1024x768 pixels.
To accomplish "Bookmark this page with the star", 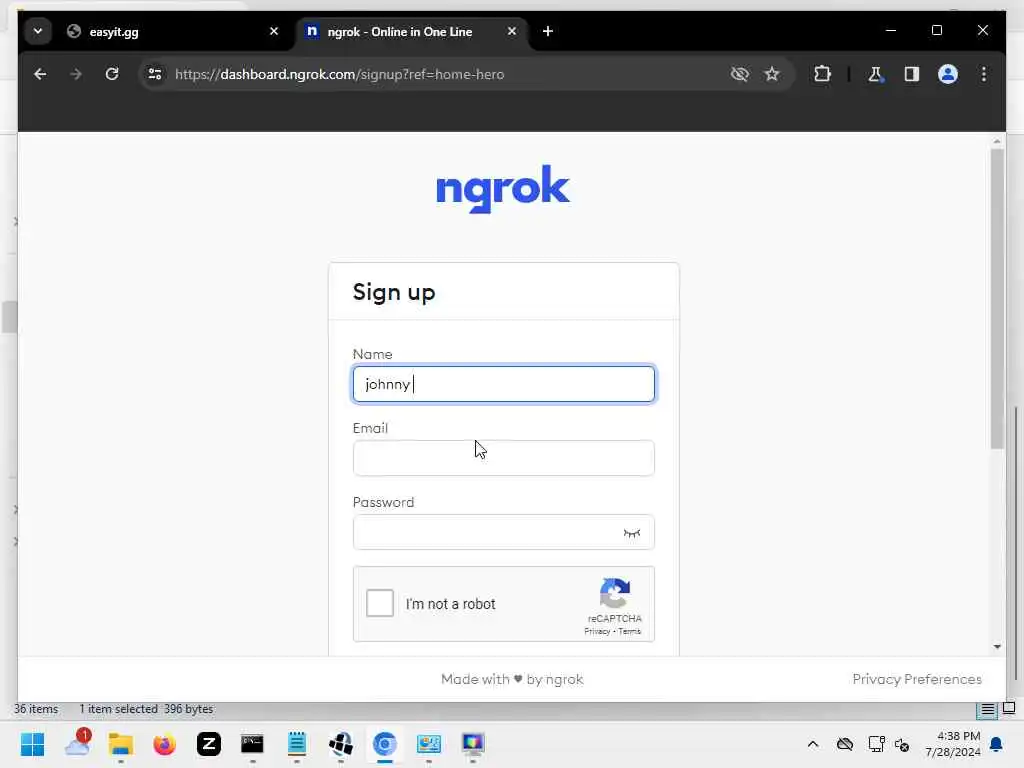I will (x=772, y=74).
